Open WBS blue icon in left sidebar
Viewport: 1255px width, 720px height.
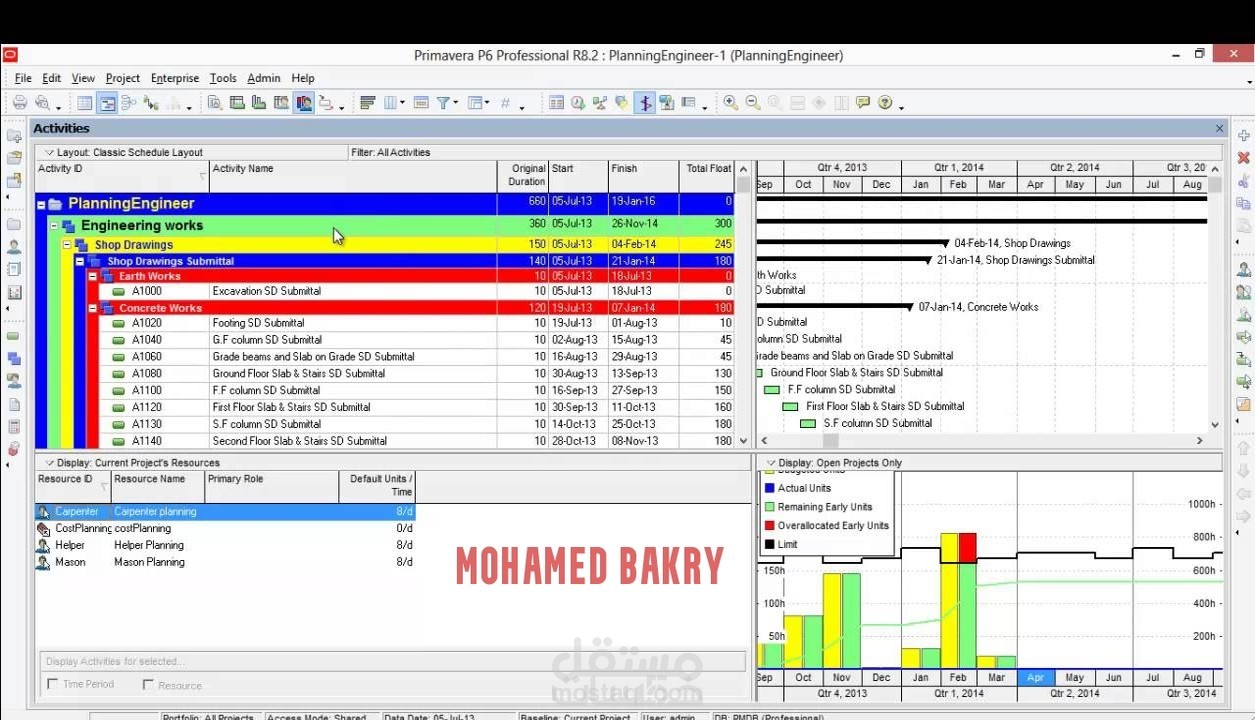(14, 358)
